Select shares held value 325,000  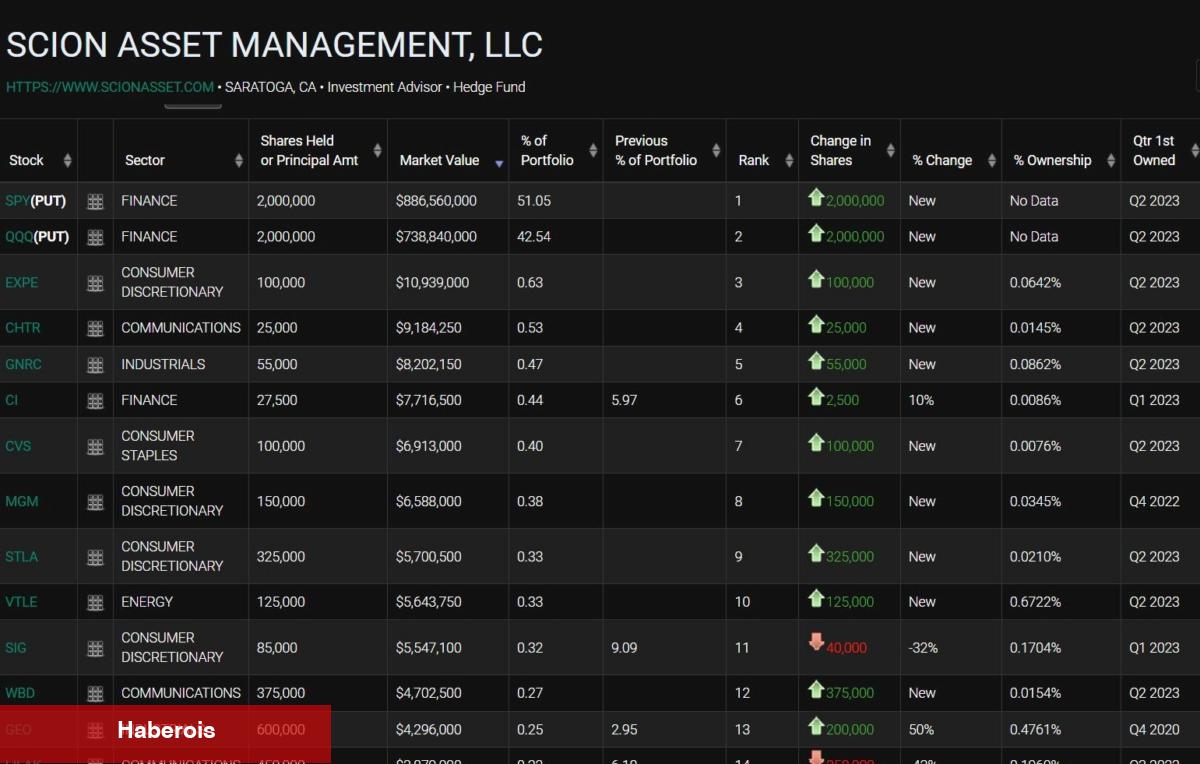[x=281, y=557]
